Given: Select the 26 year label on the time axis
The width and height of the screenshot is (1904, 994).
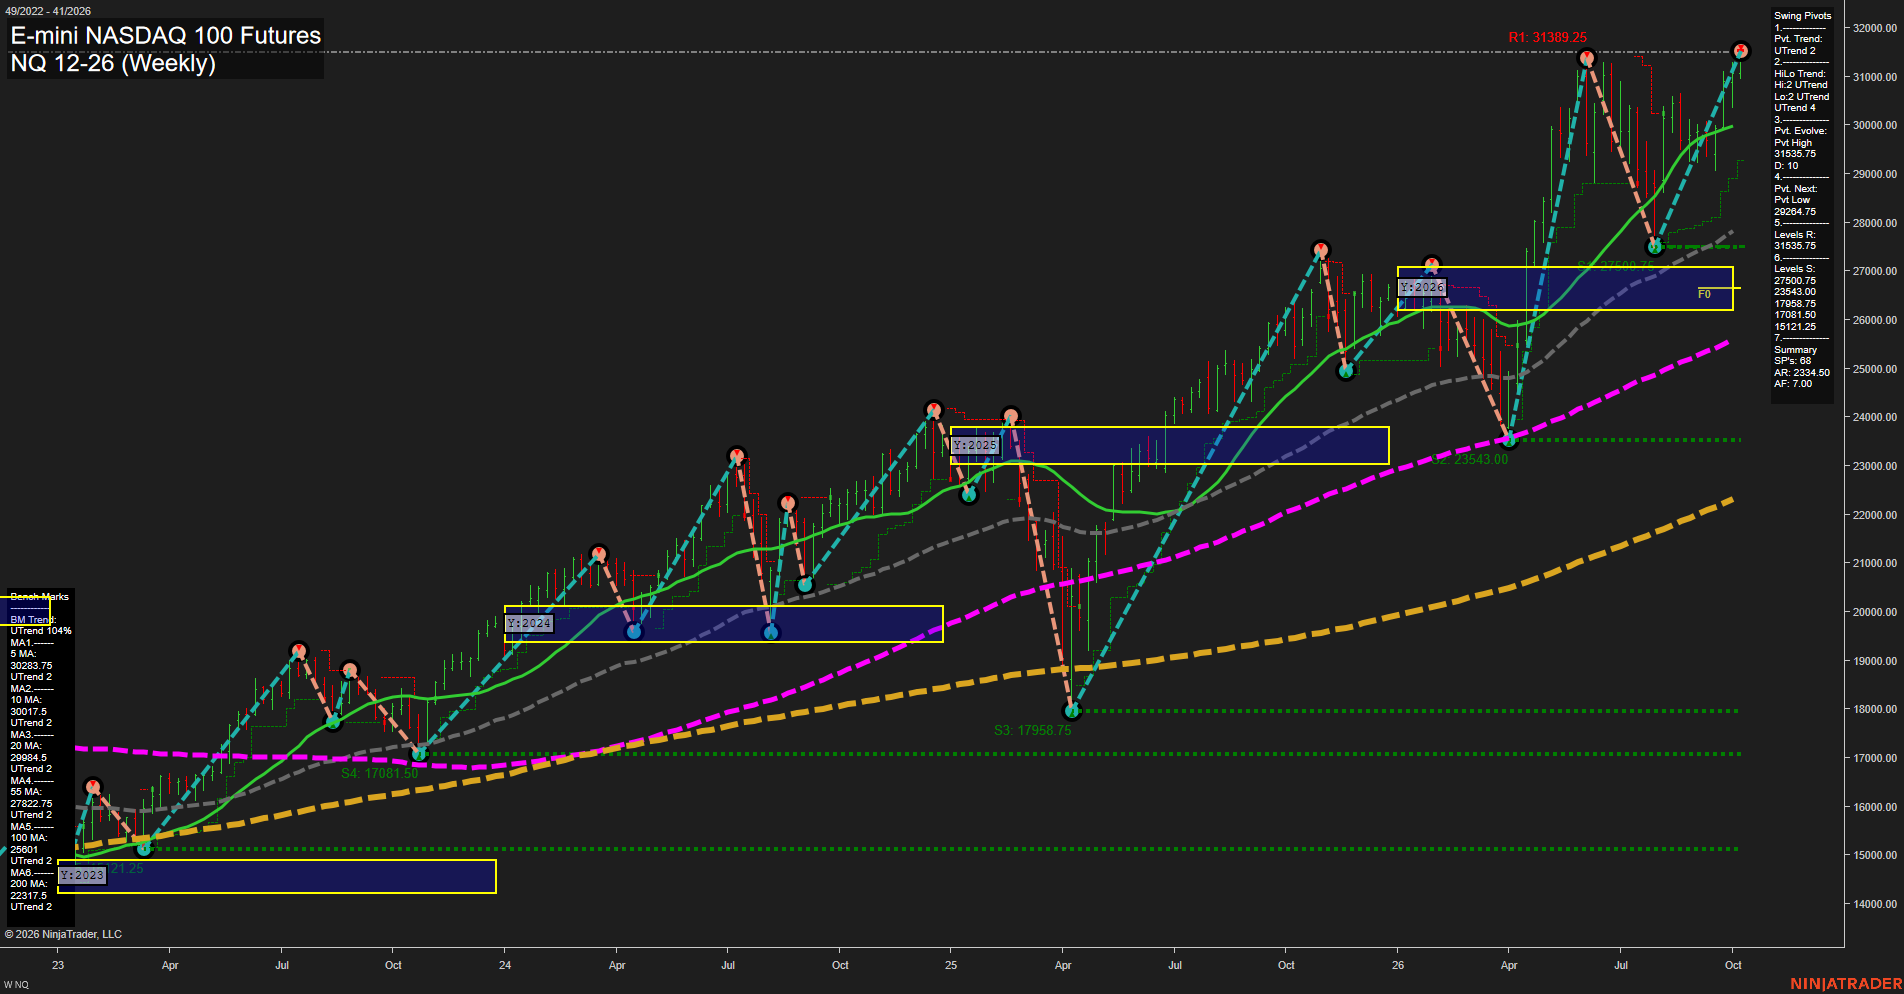Looking at the screenshot, I should [1398, 965].
